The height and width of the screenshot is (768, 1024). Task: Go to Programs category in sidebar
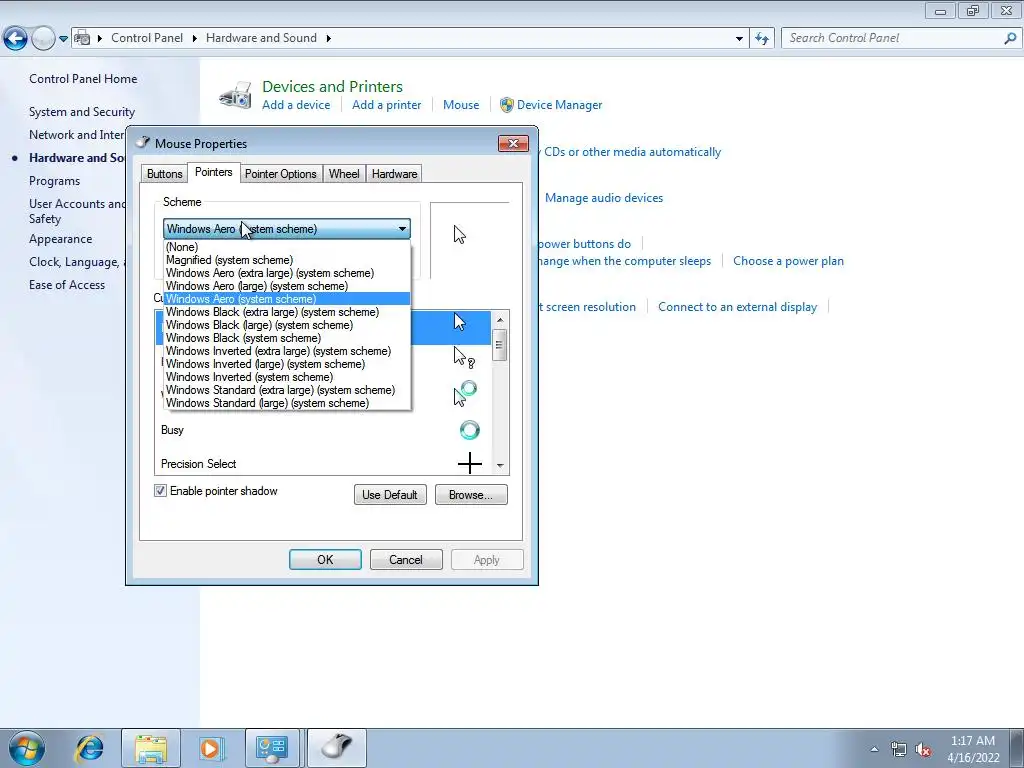[54, 181]
